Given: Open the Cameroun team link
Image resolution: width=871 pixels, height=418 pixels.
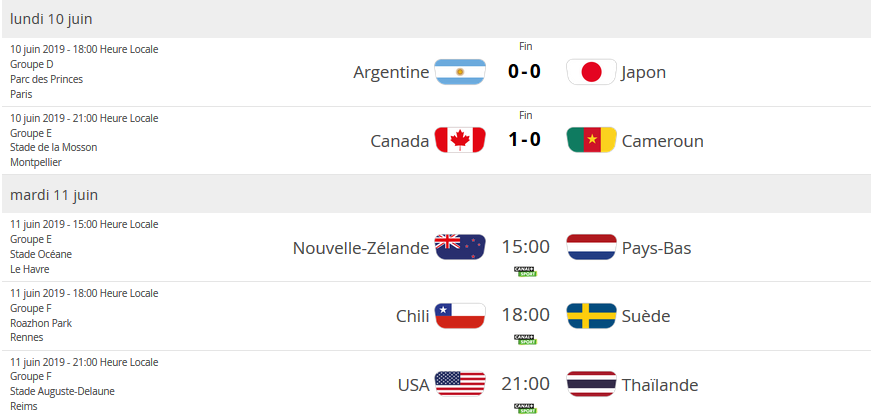Looking at the screenshot, I should tap(662, 141).
